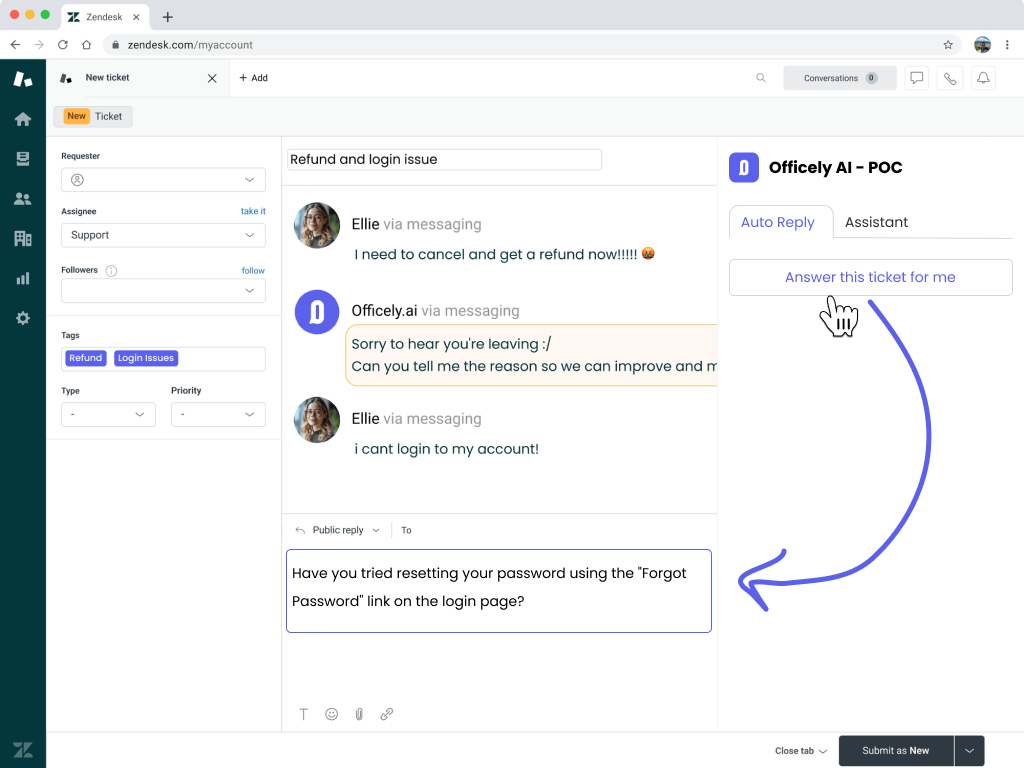Open Customers icon in left sidebar
This screenshot has height=768, width=1024.
[x=22, y=198]
